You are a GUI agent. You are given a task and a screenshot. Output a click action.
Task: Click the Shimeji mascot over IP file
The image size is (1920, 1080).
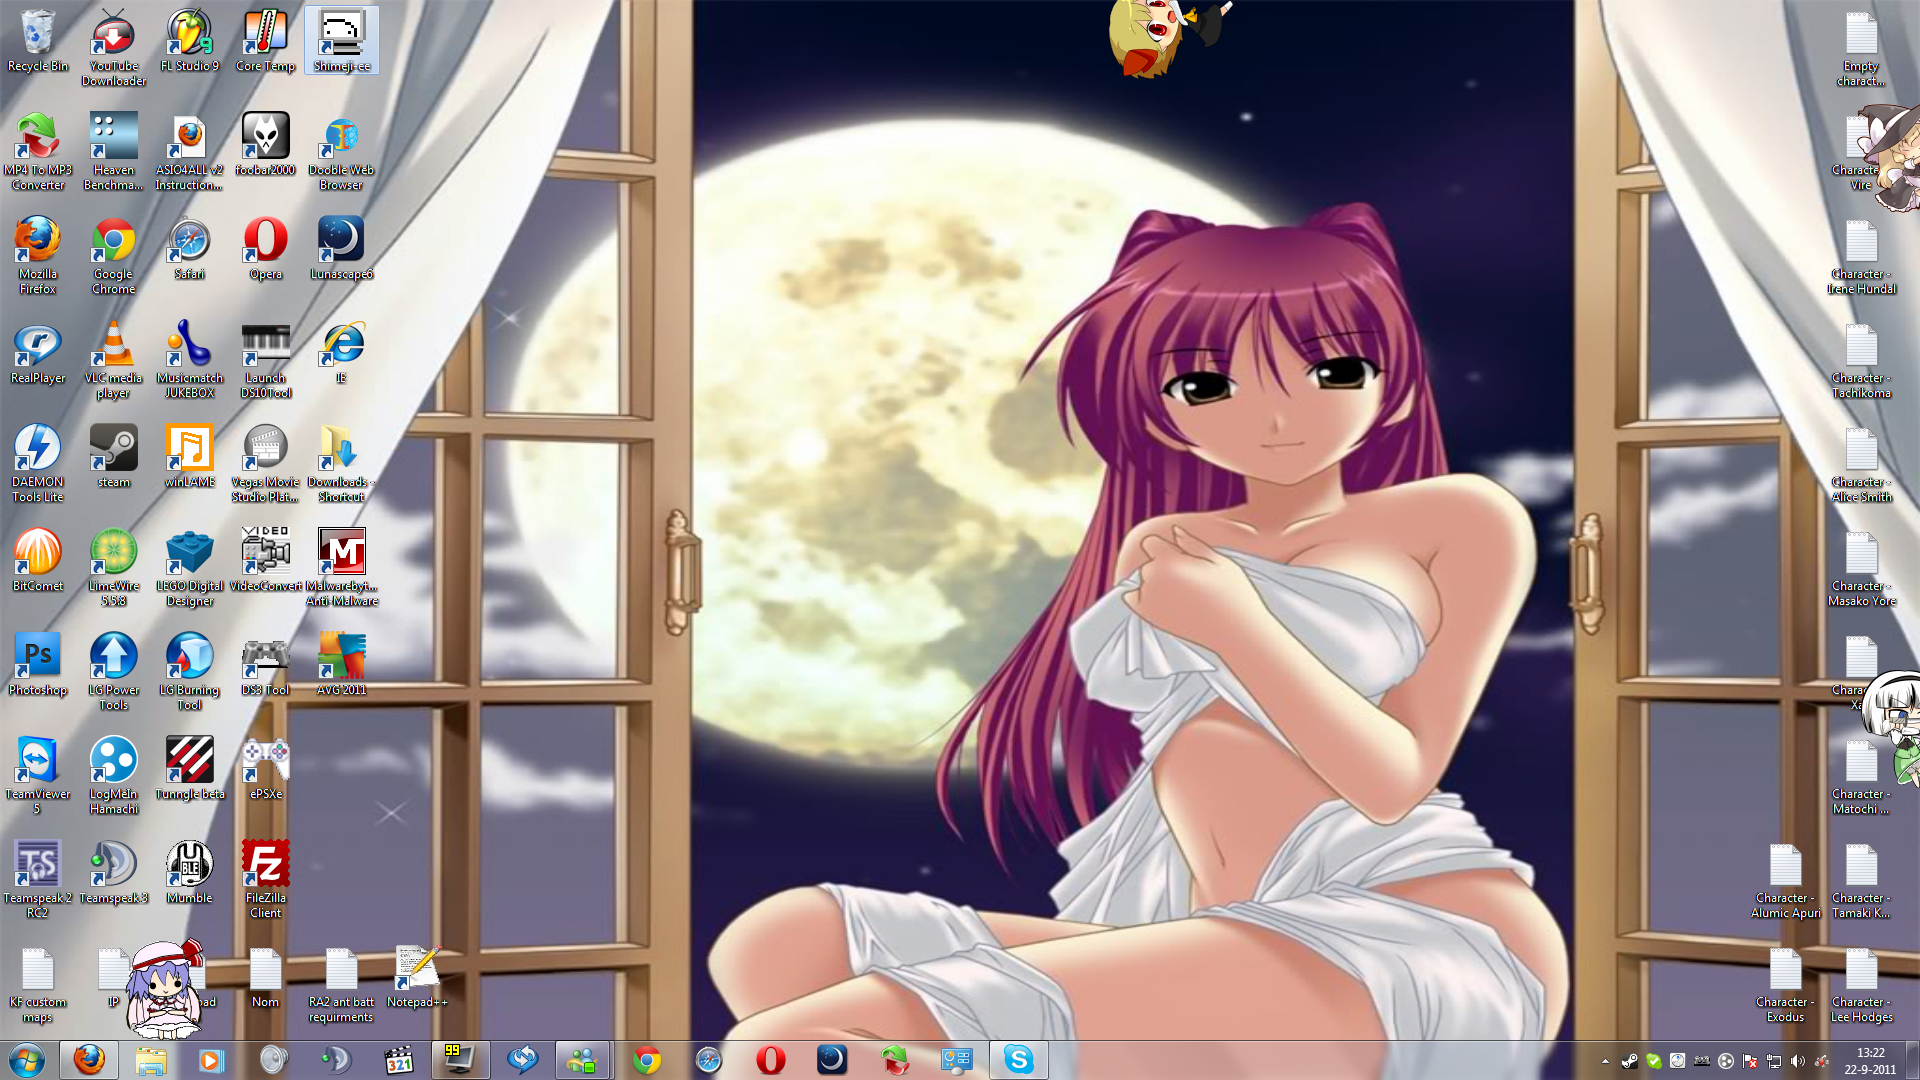point(163,988)
